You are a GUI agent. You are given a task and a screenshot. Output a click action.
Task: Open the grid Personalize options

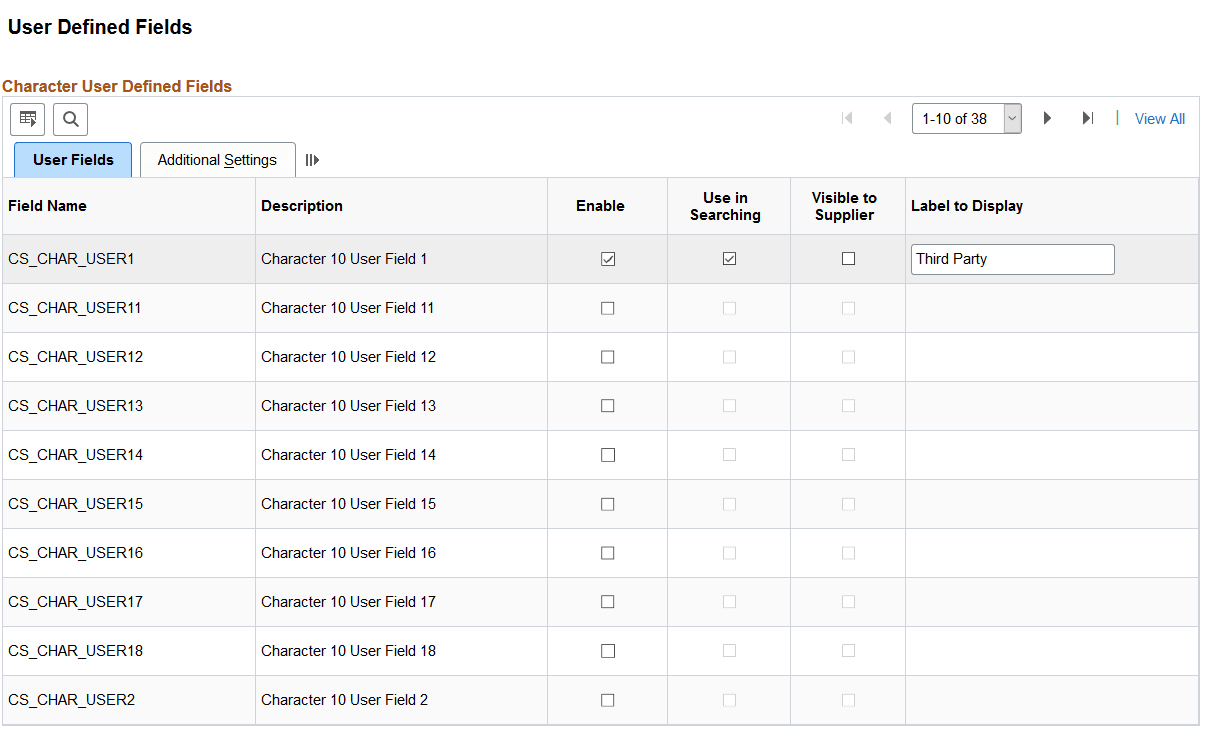pos(27,119)
